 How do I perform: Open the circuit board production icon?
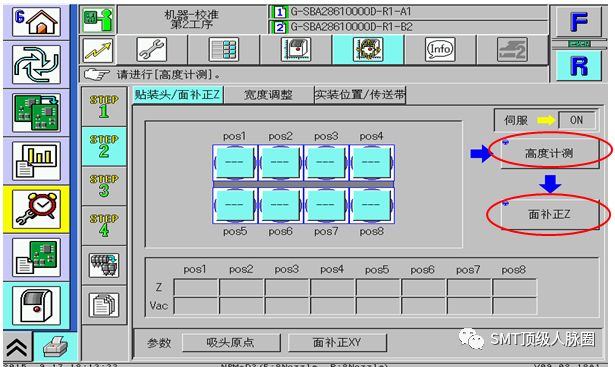click(36, 113)
